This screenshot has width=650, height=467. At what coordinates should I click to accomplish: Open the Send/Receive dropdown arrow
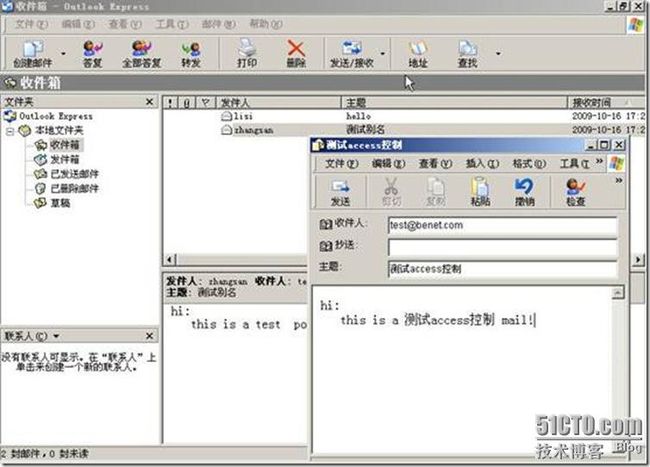coord(383,53)
